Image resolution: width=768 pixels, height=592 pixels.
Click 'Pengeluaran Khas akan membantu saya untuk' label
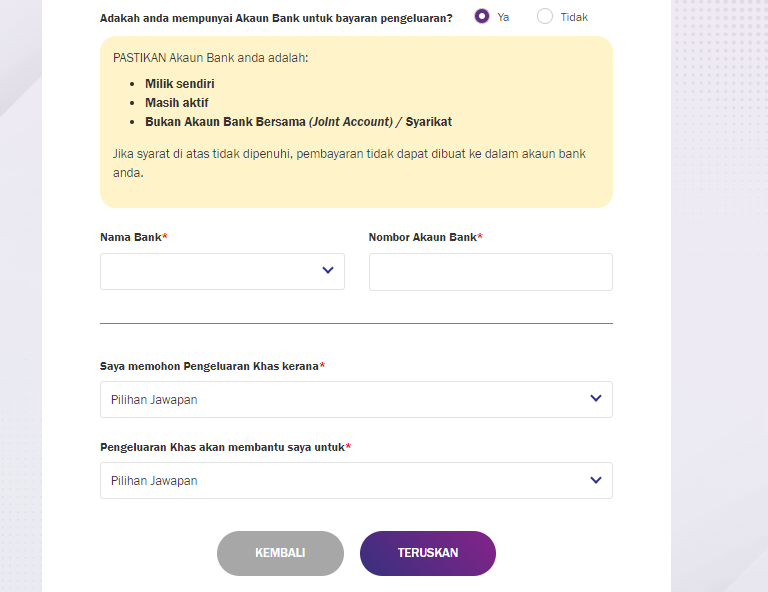[225, 447]
